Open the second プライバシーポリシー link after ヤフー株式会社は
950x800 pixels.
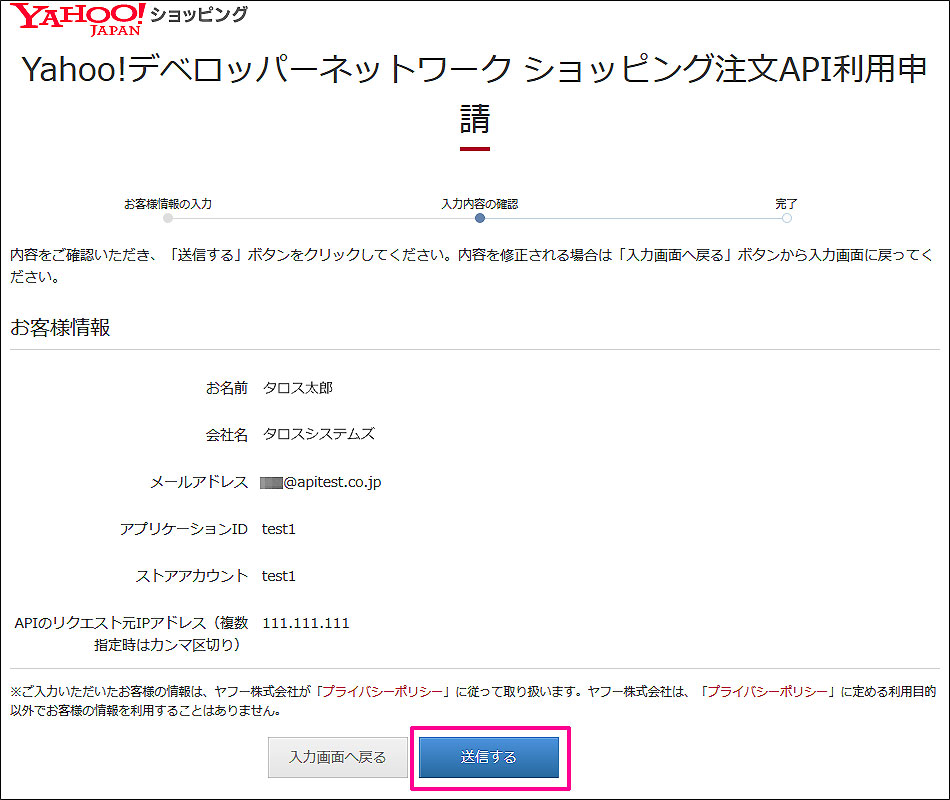(x=767, y=692)
